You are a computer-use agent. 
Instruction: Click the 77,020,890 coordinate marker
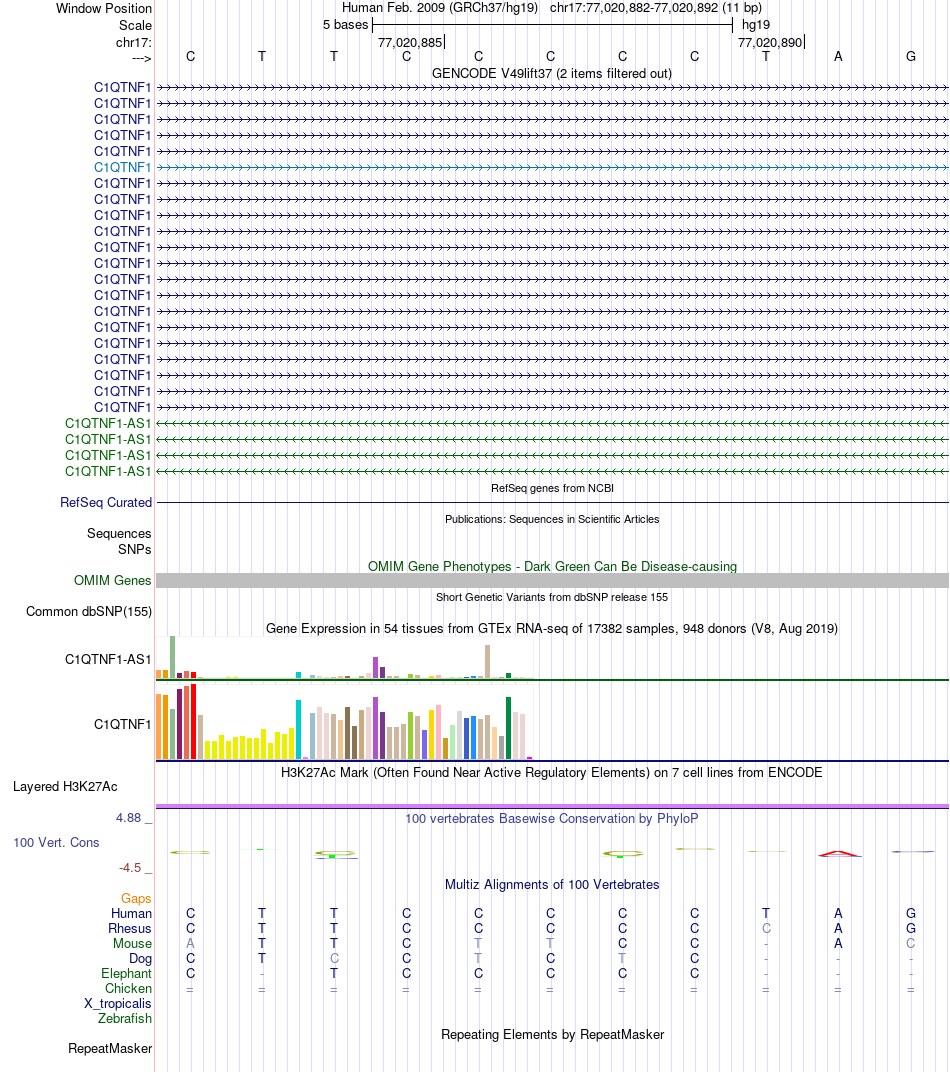(x=770, y=42)
